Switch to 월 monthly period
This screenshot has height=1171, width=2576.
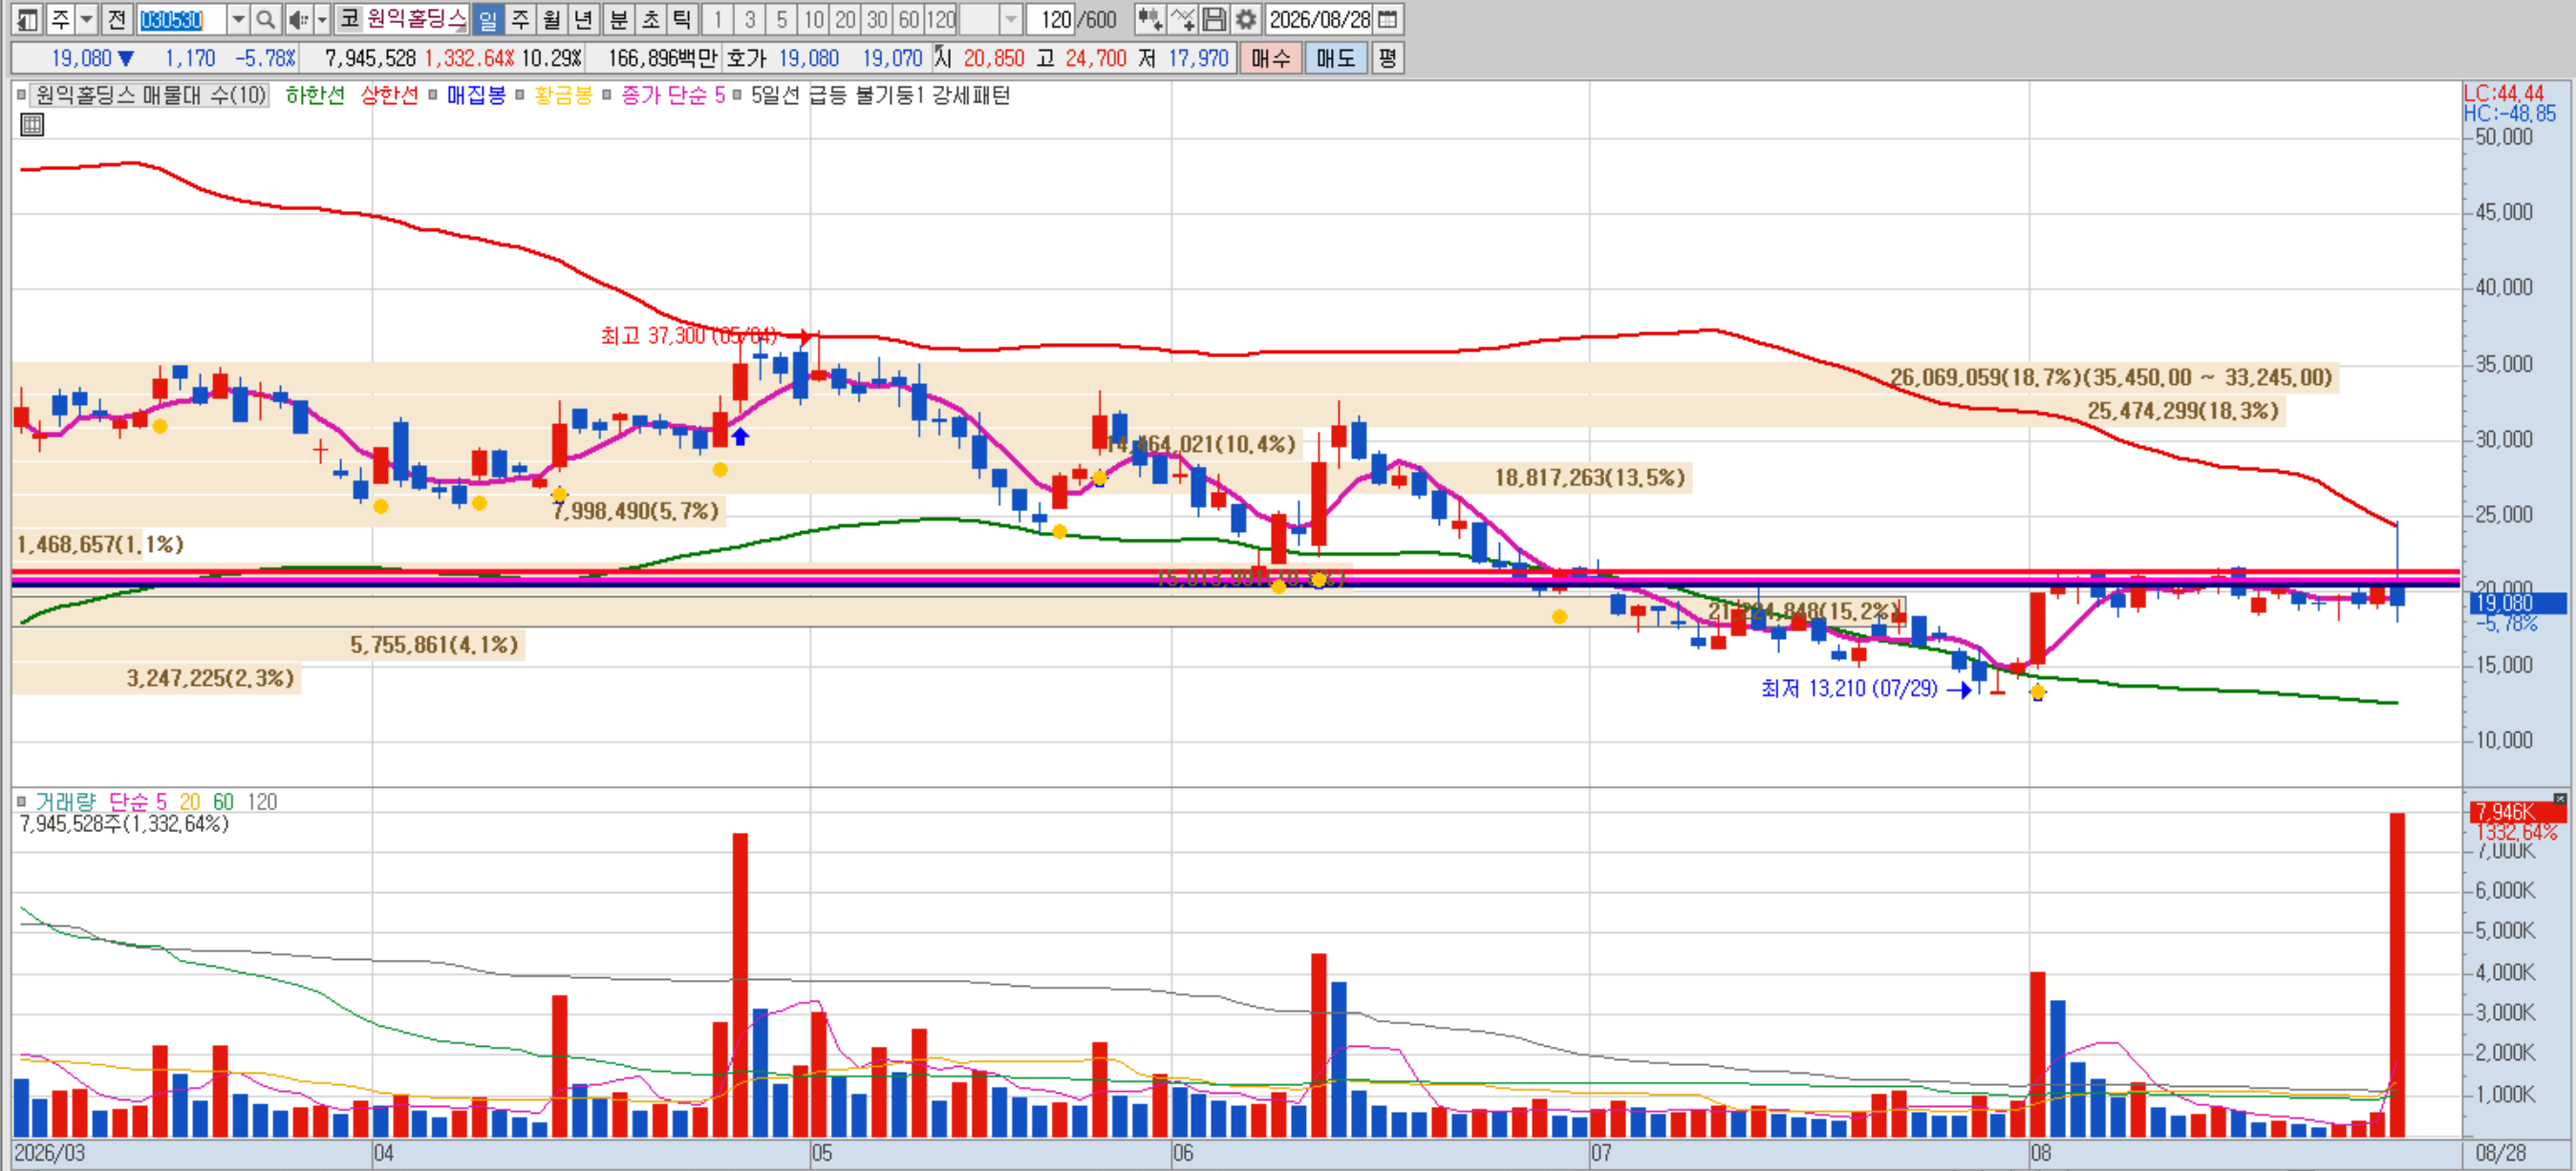(552, 19)
